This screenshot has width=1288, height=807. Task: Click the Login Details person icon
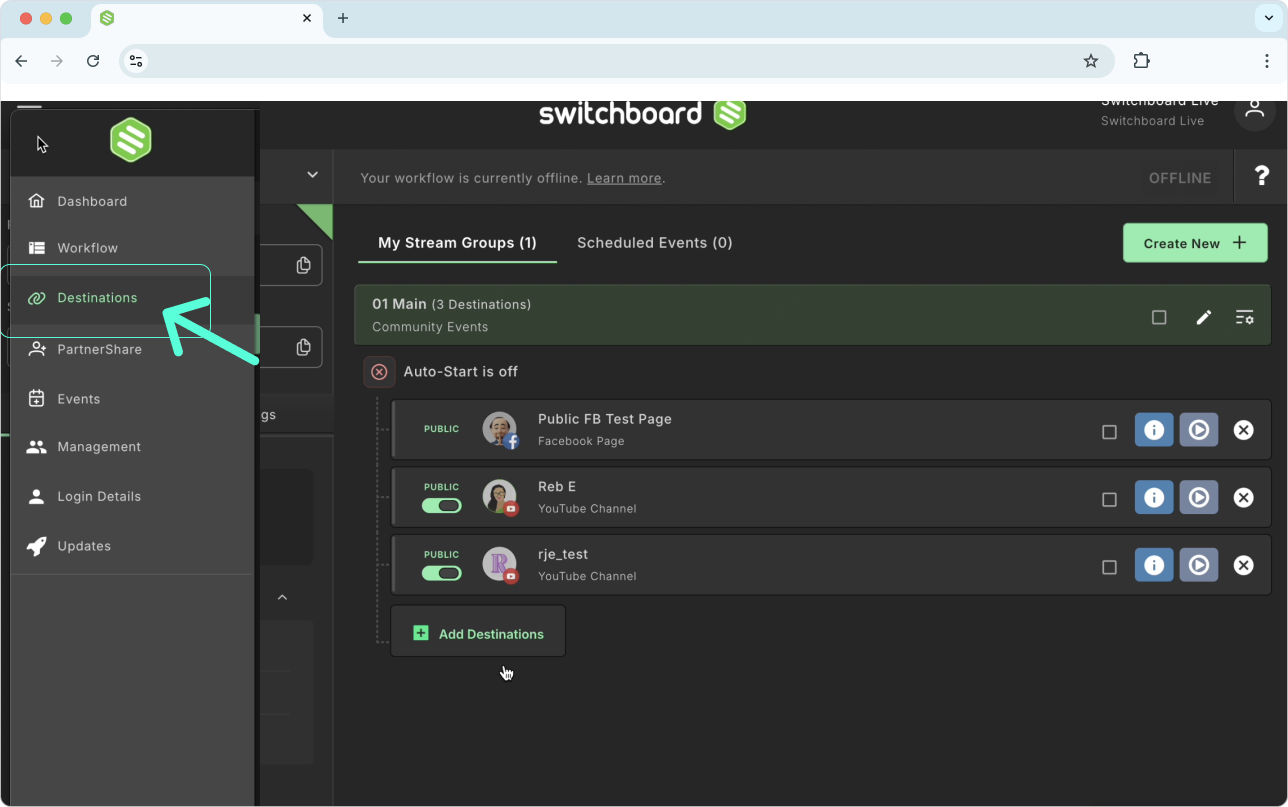pos(37,496)
